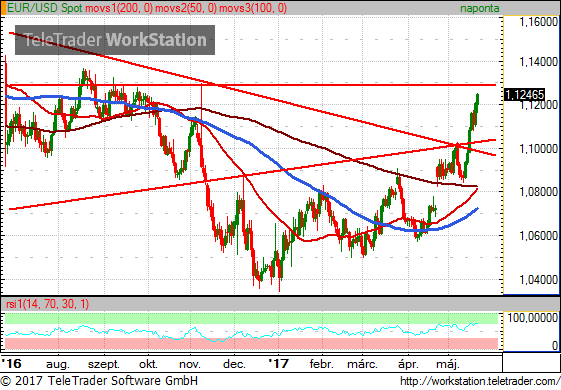Select the nov. month marker on timeline
The image size is (561, 390).
[190, 364]
